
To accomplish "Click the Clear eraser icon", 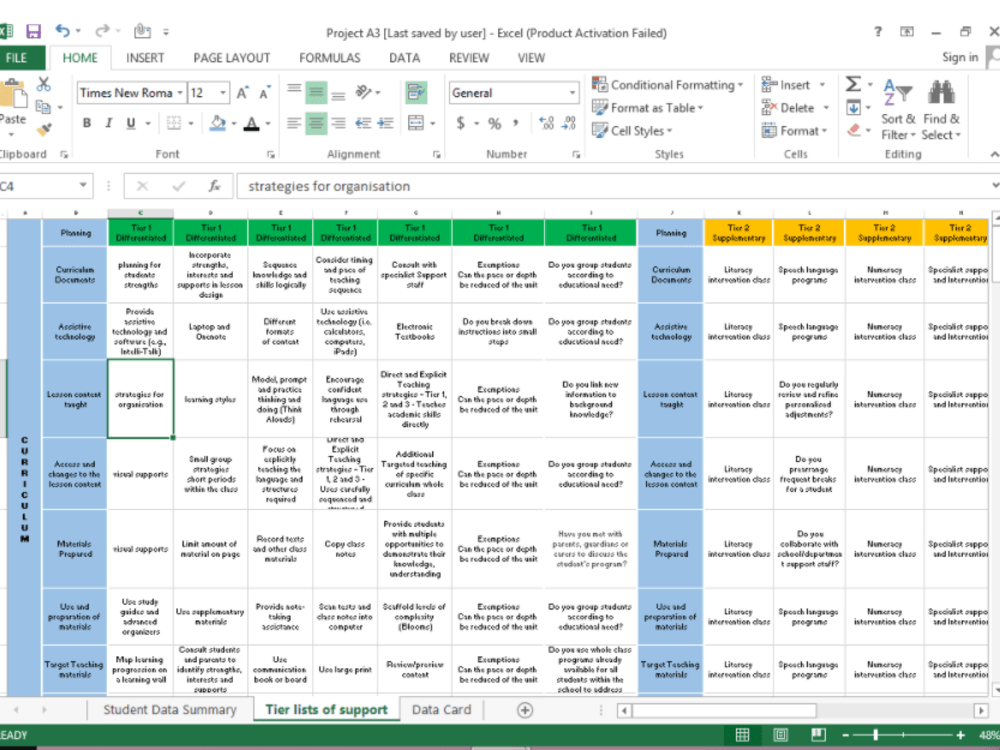I will click(x=853, y=130).
